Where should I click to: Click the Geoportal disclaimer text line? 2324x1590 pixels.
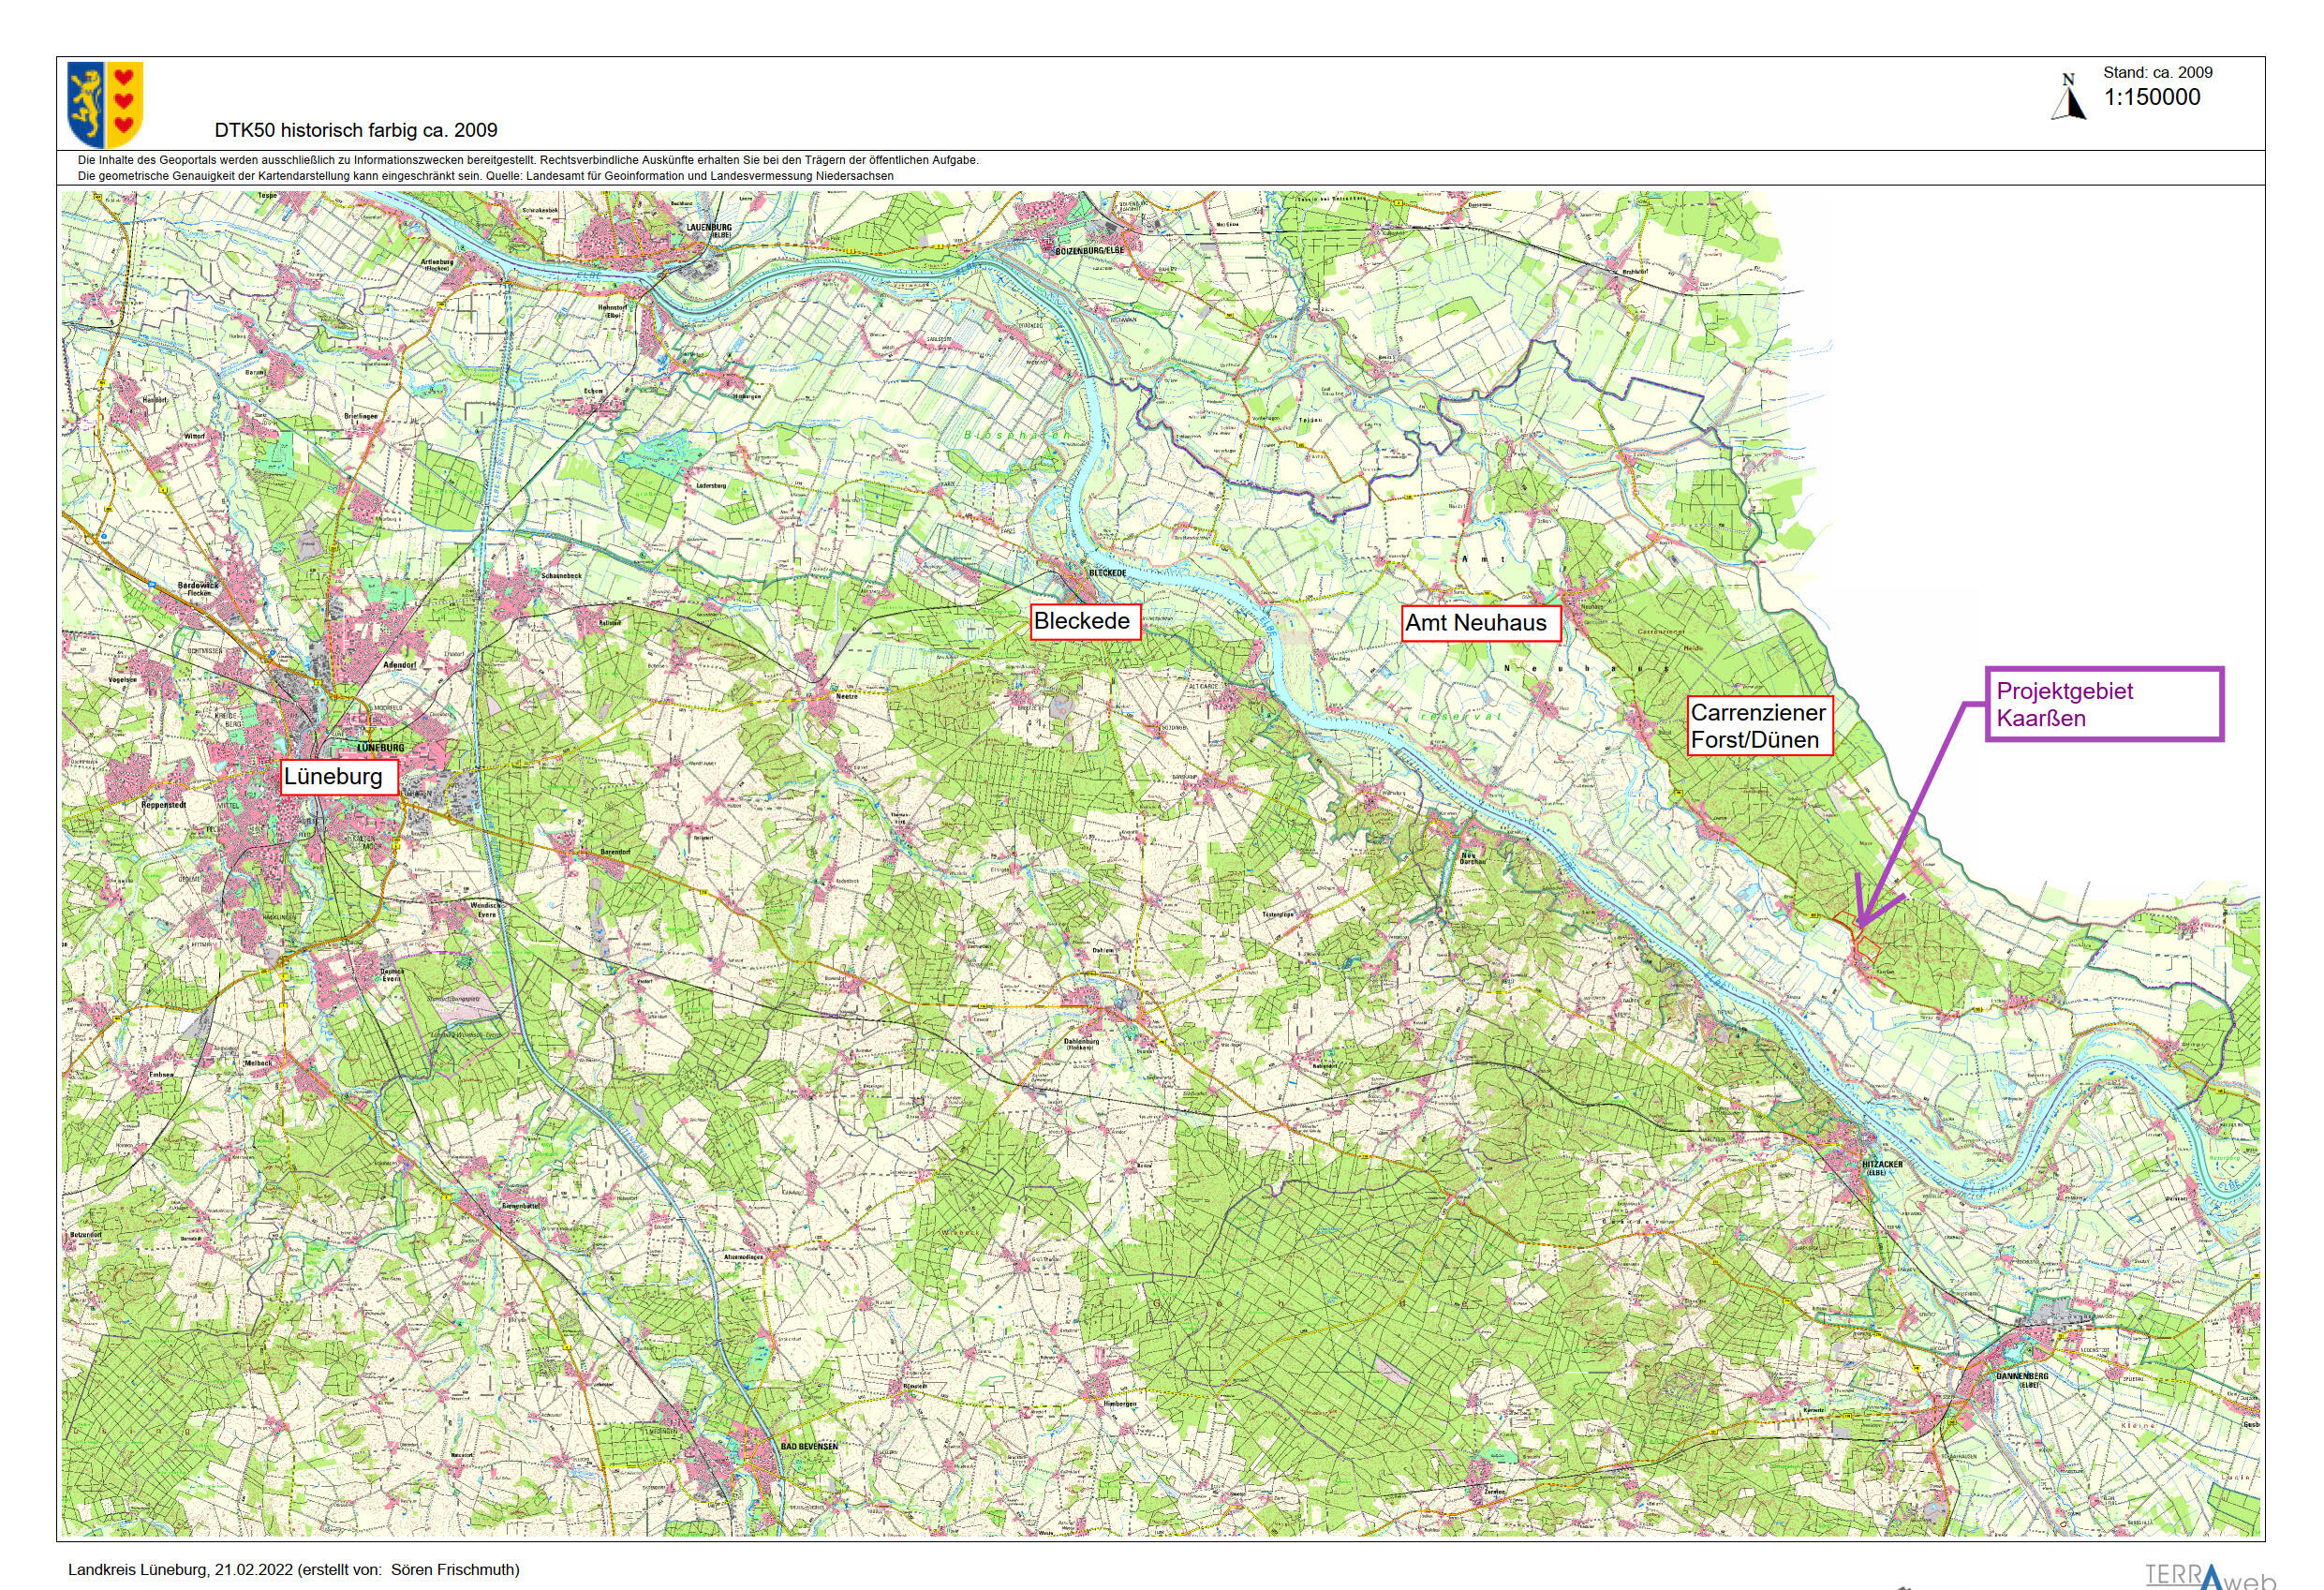pyautogui.click(x=527, y=160)
